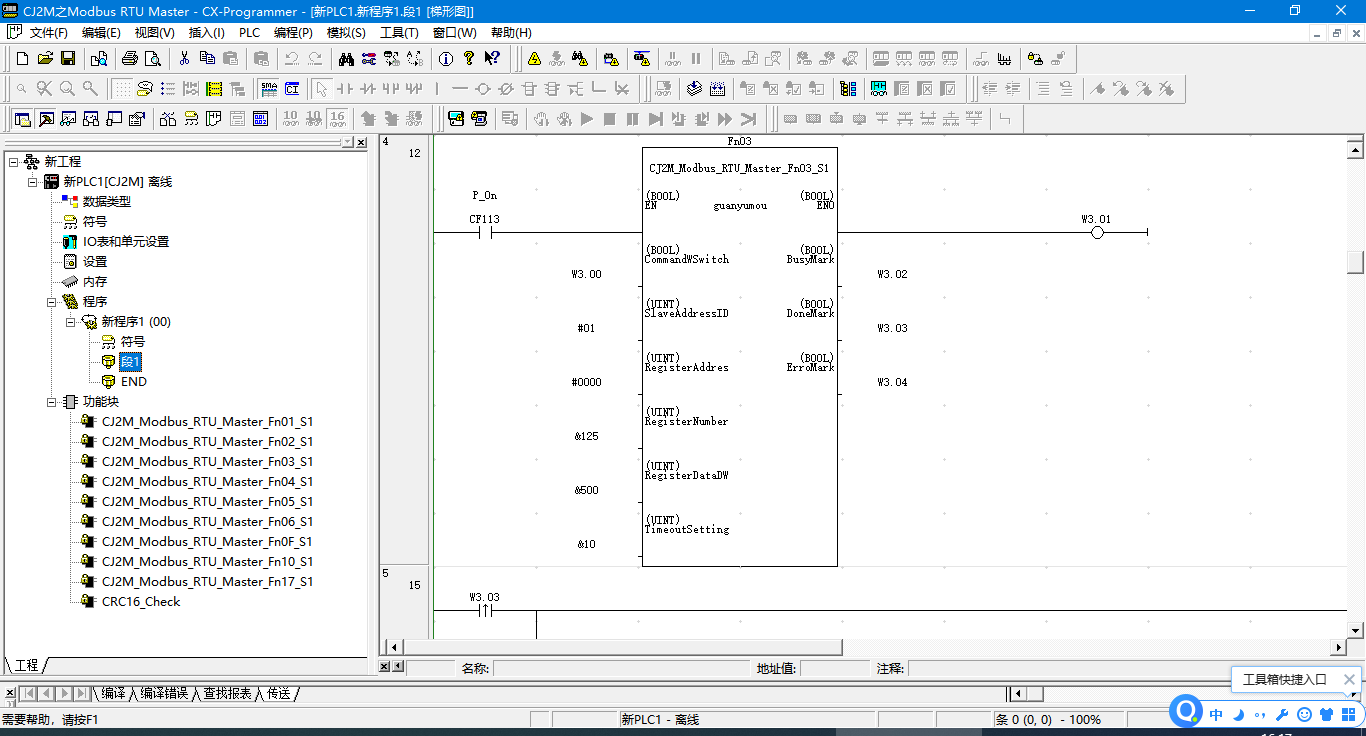Collapse the 程序 tree node
This screenshot has height=736, width=1366.
(52, 301)
